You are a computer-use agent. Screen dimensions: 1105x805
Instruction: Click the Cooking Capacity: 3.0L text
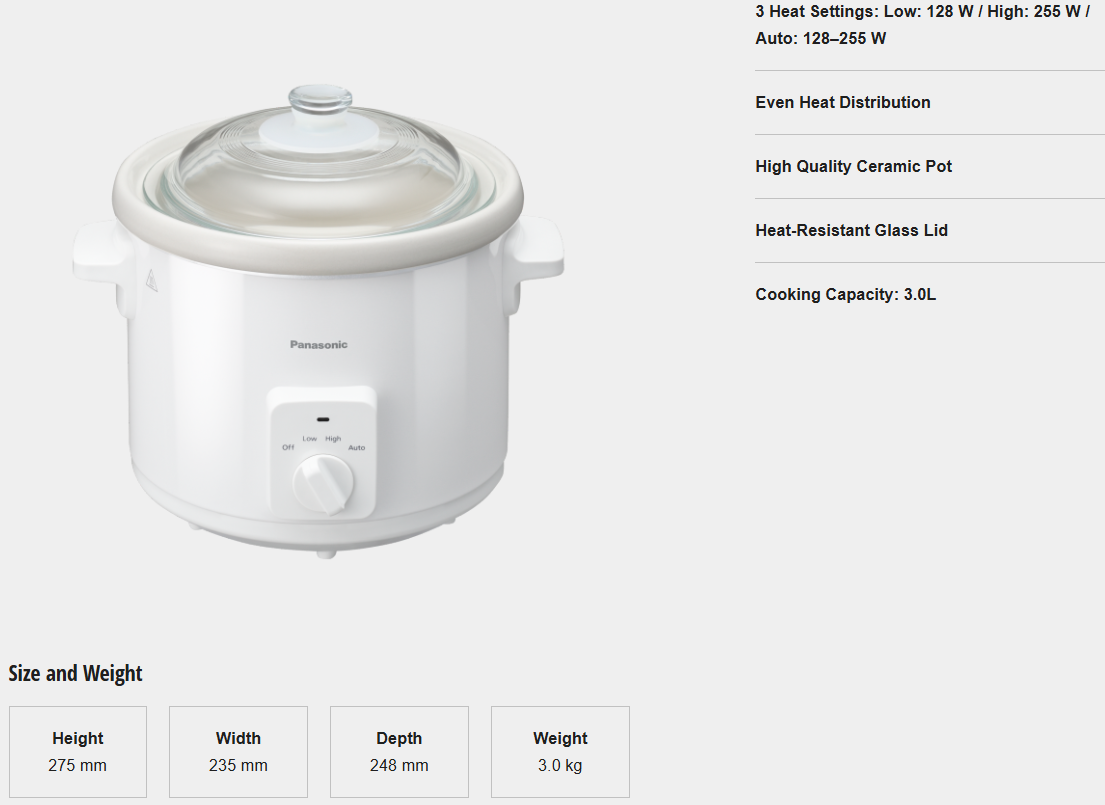pos(846,295)
